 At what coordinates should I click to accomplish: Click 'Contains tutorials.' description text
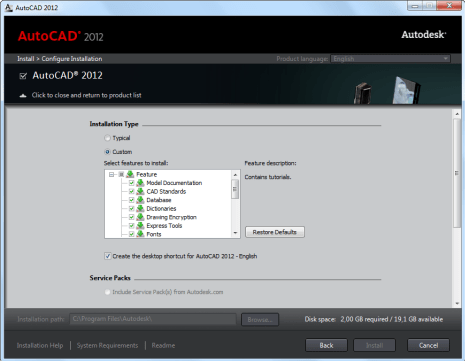(268, 177)
